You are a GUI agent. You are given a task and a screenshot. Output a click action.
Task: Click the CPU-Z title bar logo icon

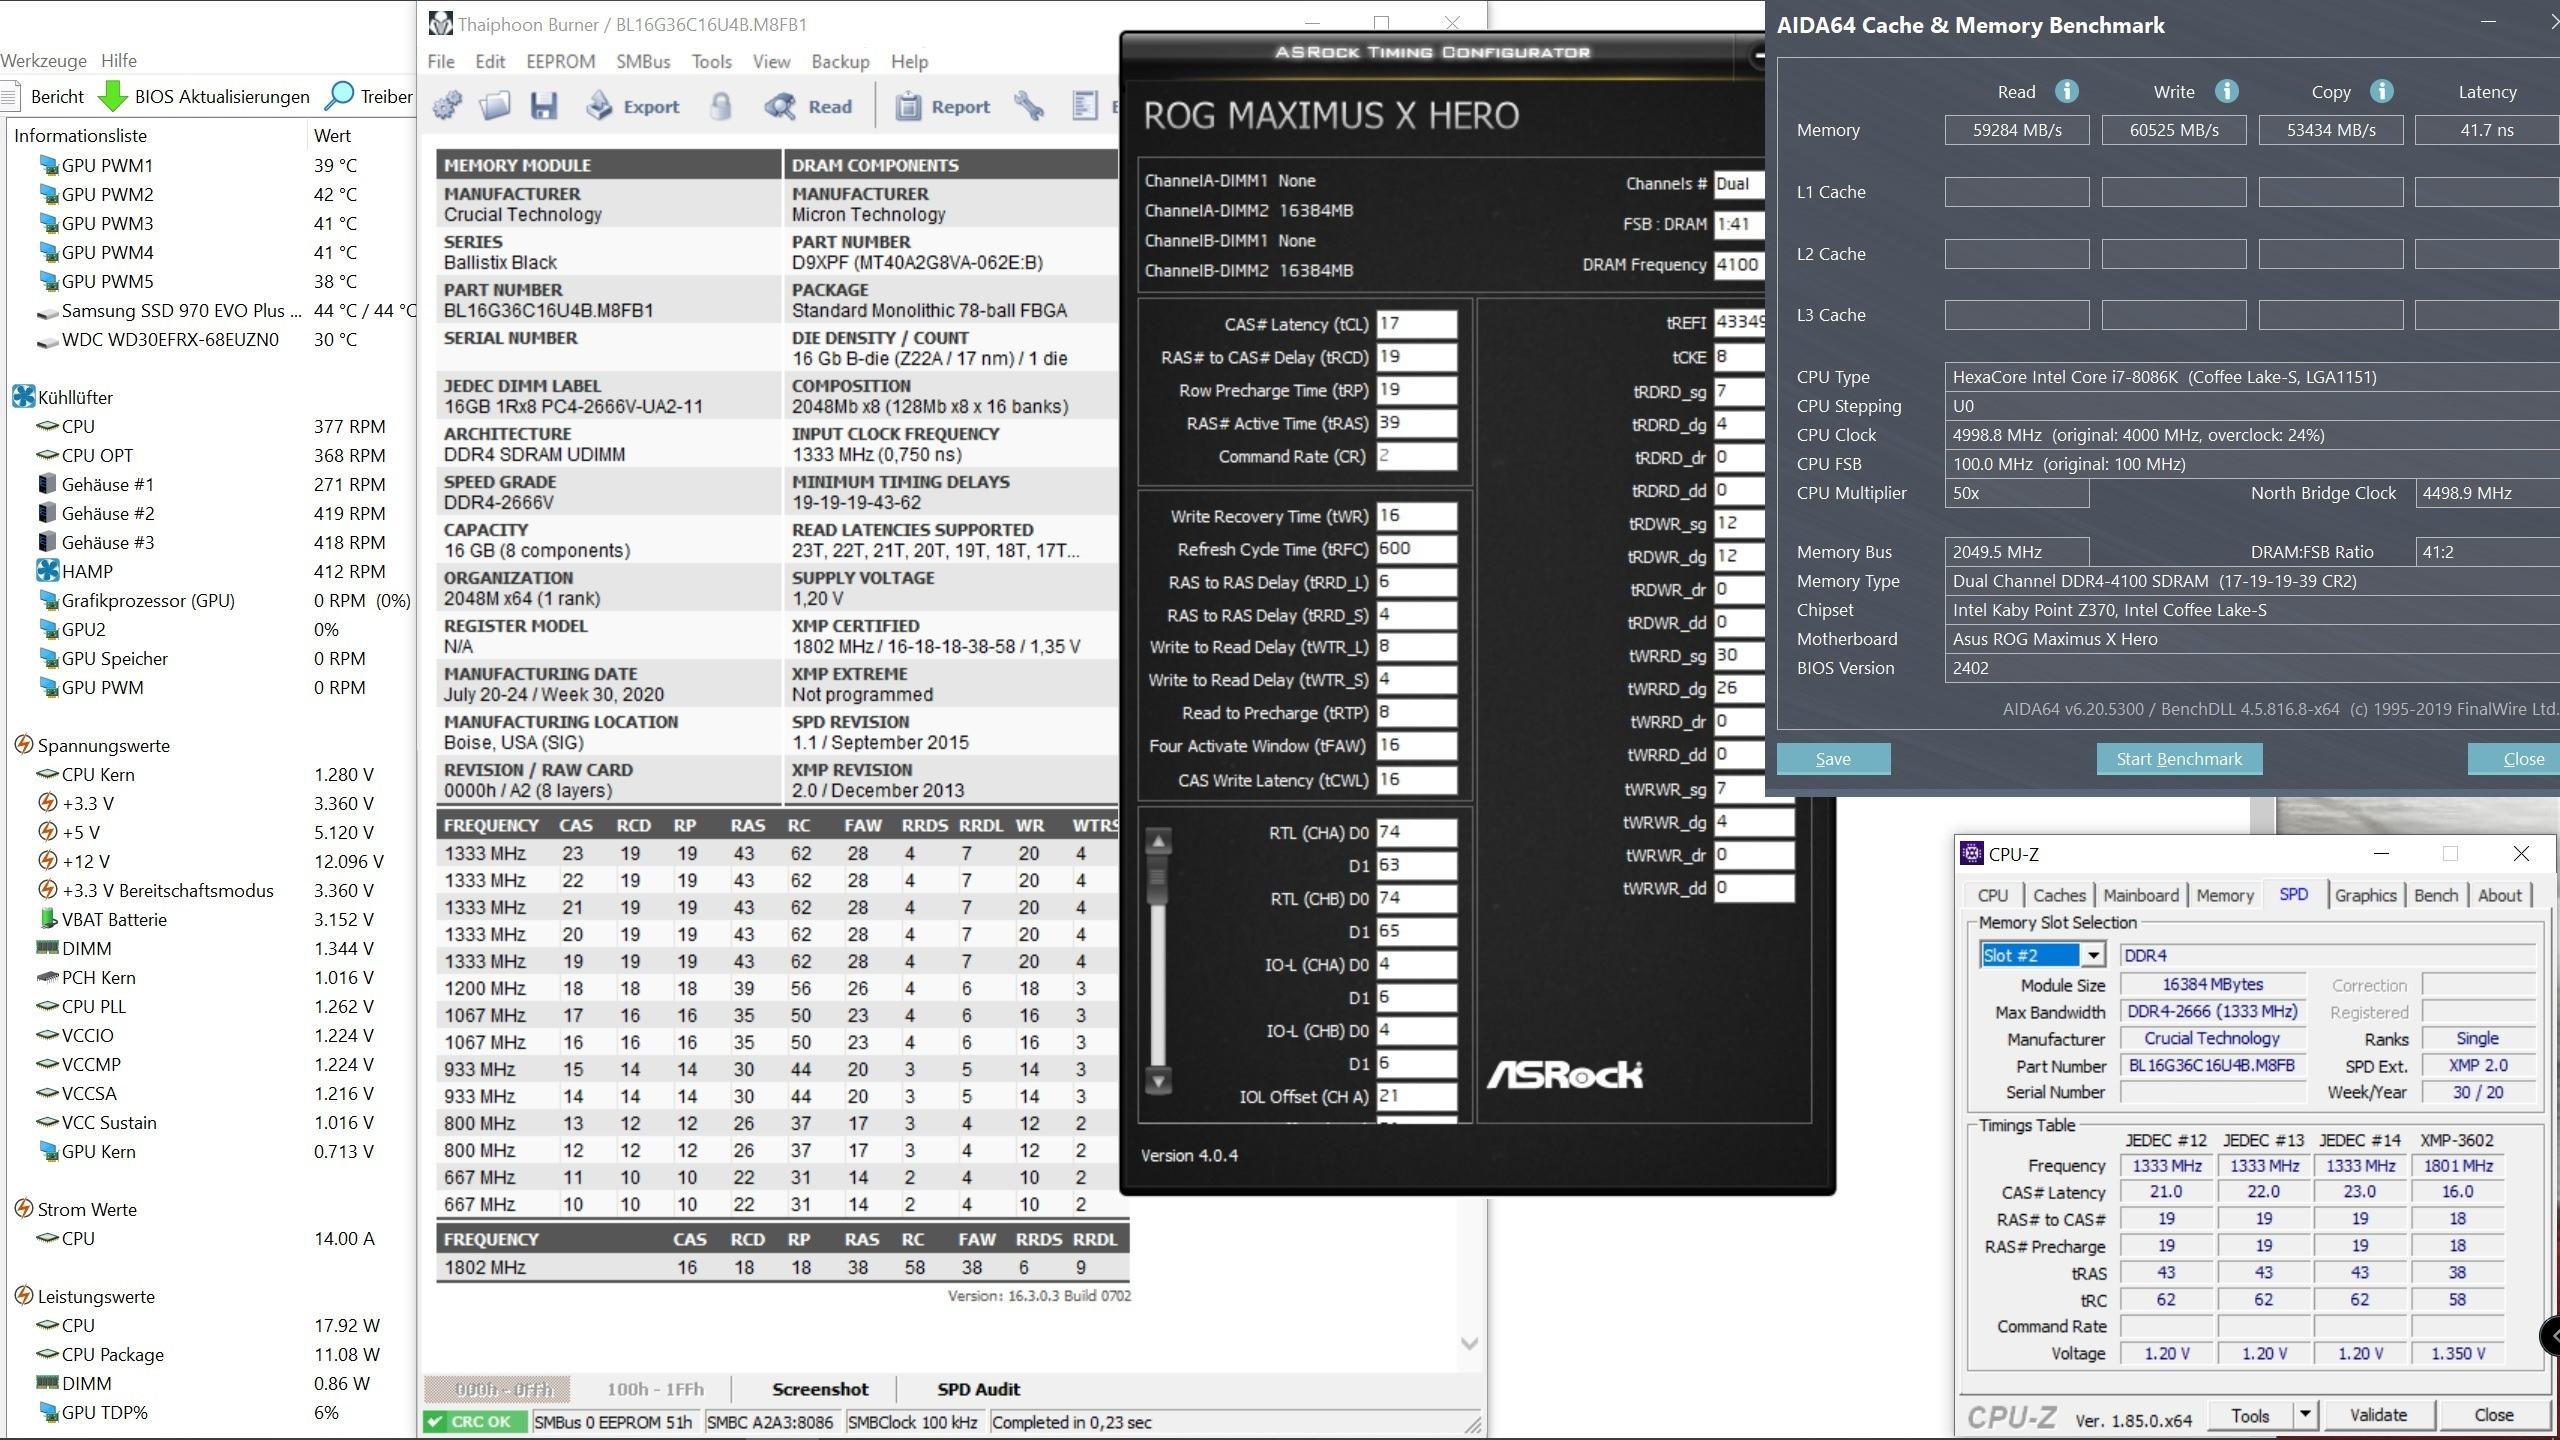tap(1972, 853)
